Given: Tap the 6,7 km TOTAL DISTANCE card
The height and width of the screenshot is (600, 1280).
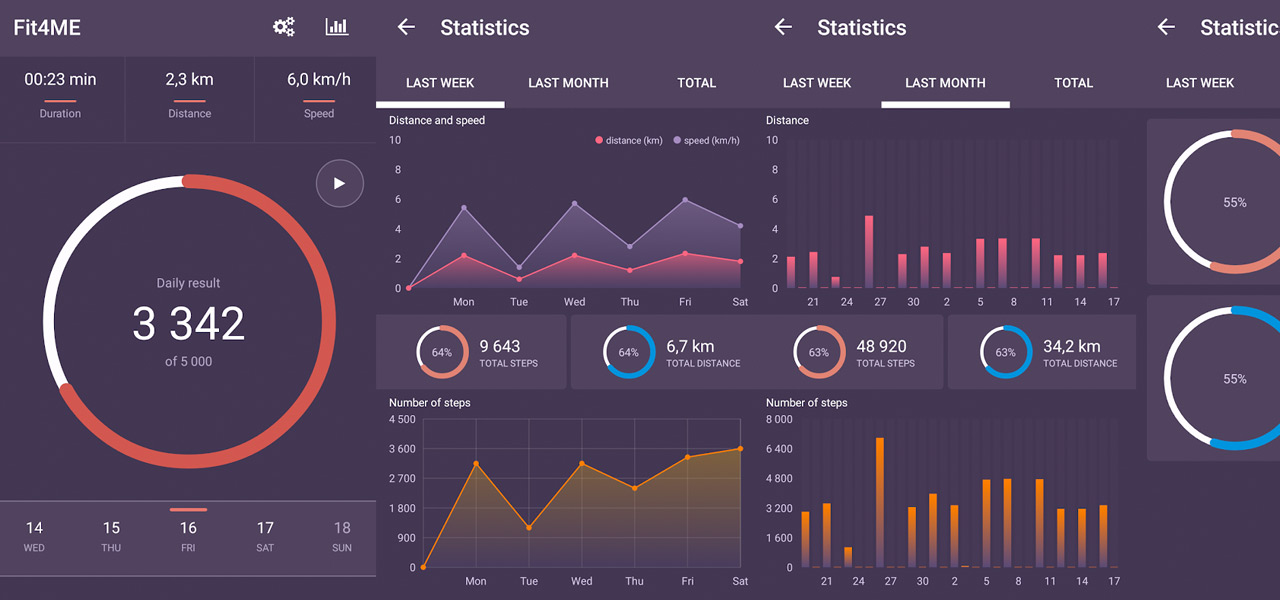Looking at the screenshot, I should click(664, 352).
